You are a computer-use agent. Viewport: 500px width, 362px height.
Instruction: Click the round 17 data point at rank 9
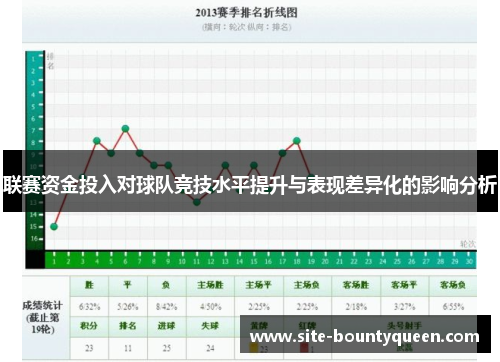(x=282, y=153)
